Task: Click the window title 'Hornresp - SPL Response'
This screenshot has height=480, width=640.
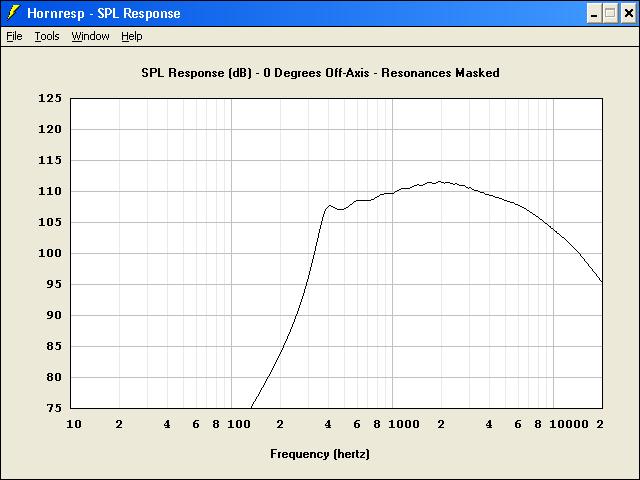Action: [104, 13]
